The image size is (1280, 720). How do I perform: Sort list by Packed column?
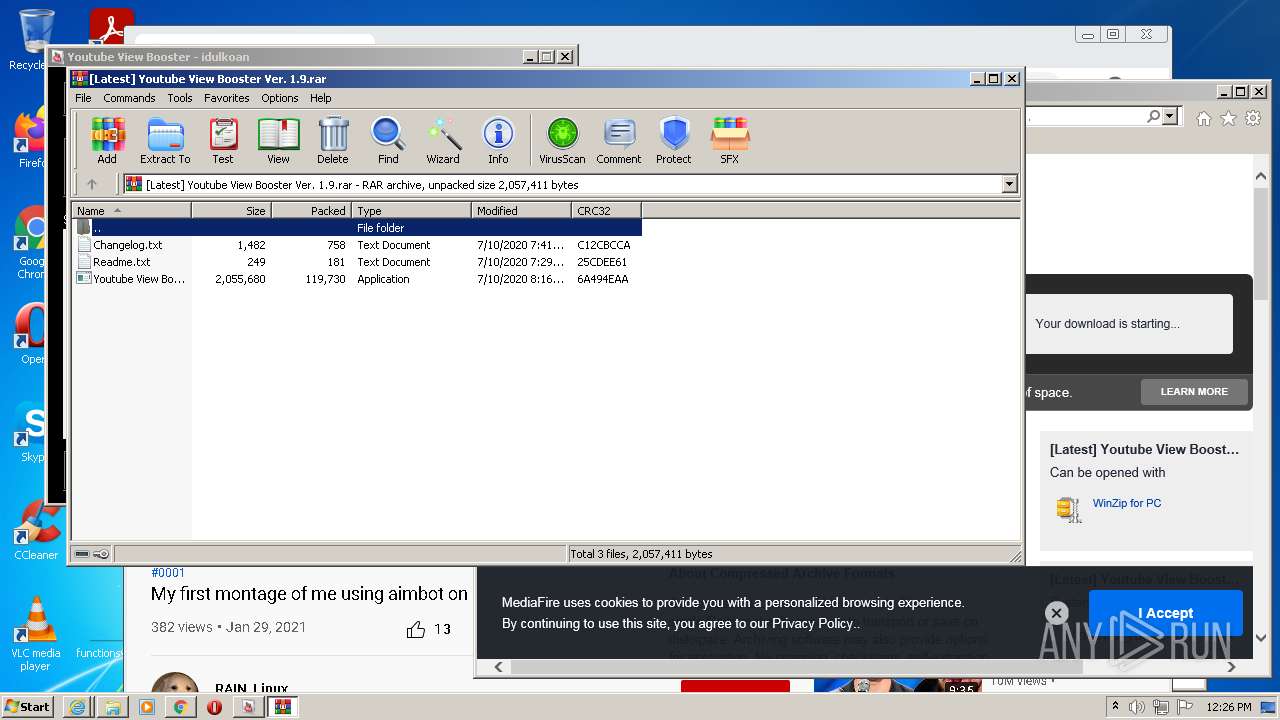(x=311, y=210)
